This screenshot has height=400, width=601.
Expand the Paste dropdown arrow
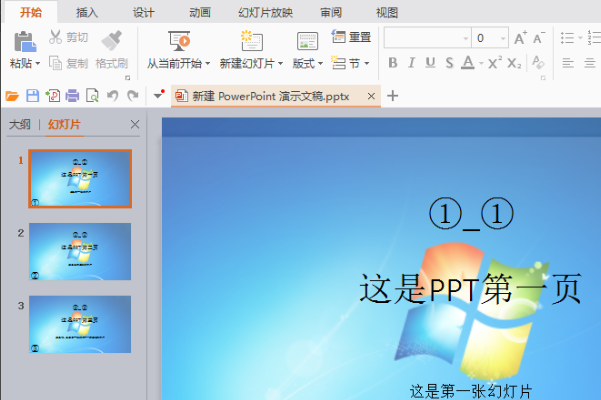[38, 63]
